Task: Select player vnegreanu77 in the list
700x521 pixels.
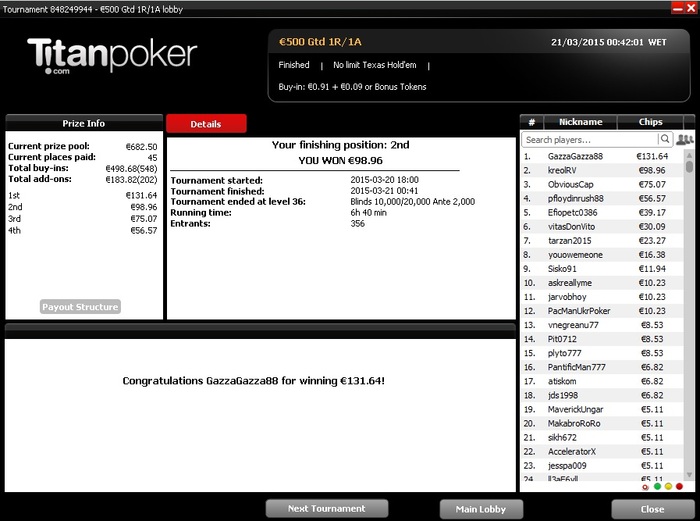Action: coord(602,325)
